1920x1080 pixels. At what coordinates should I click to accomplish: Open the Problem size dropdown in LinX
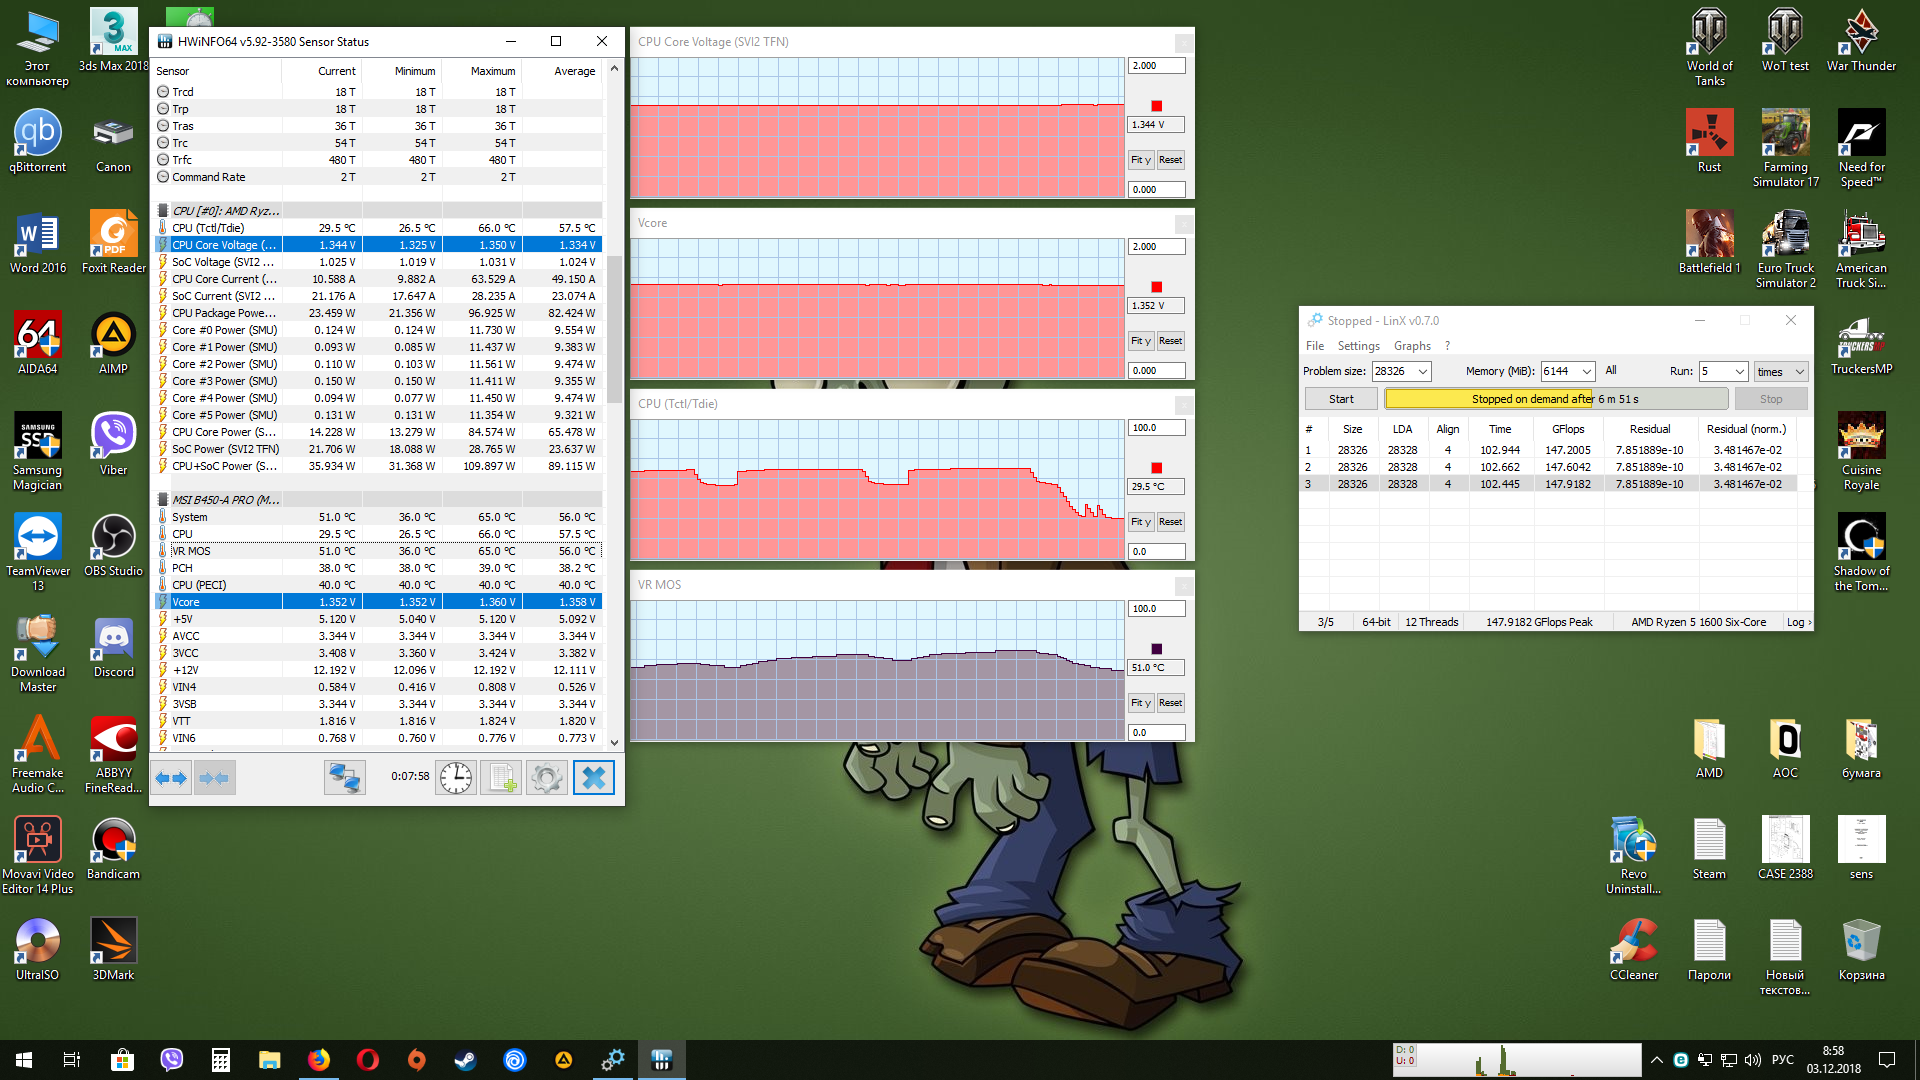(1422, 372)
